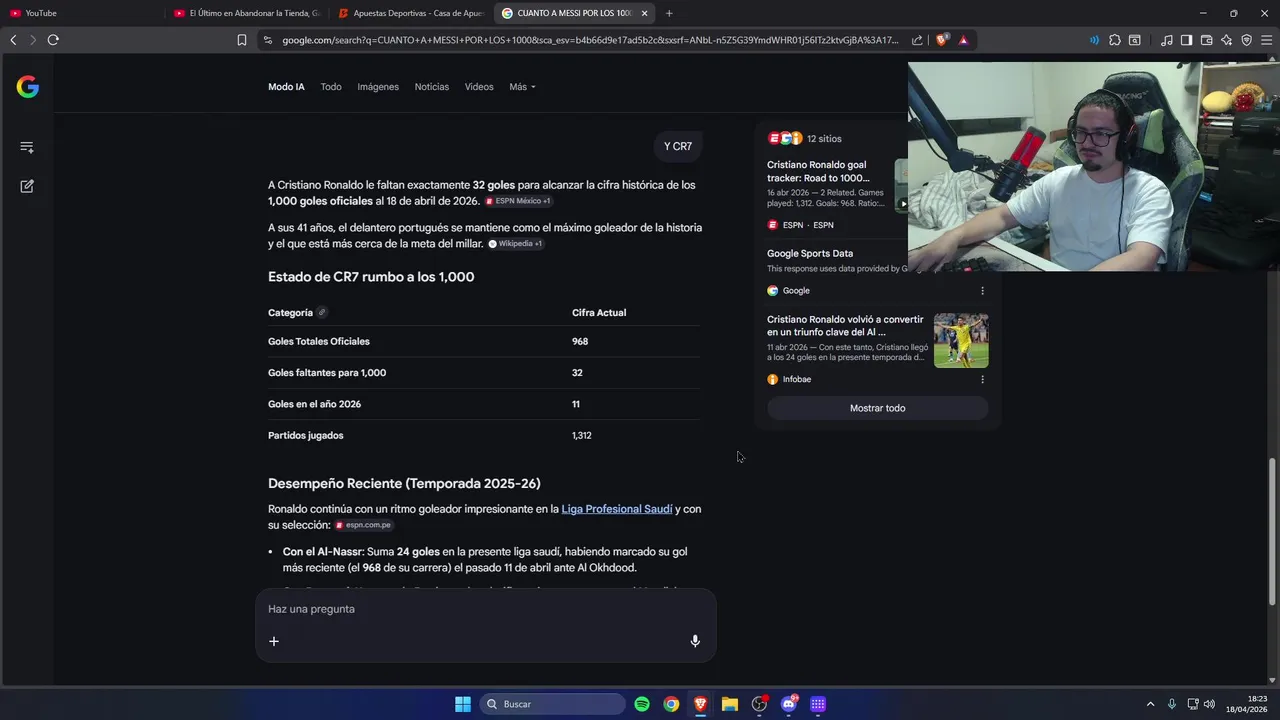Screen dimensions: 1280x720
Task: Switch to El Último en Abandonar la Tienda tab
Action: pyautogui.click(x=248, y=13)
